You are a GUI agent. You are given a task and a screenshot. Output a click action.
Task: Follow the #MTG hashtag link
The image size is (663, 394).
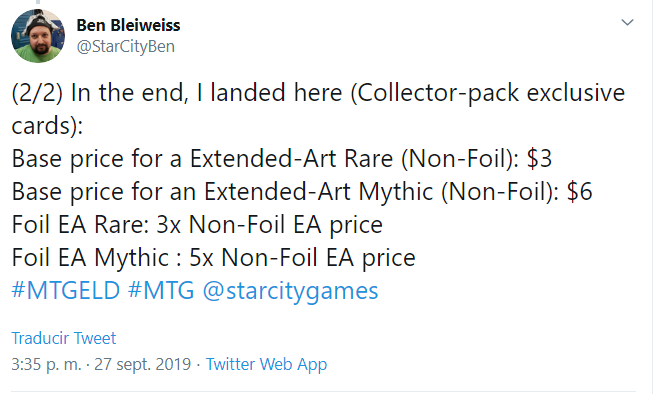click(x=161, y=291)
